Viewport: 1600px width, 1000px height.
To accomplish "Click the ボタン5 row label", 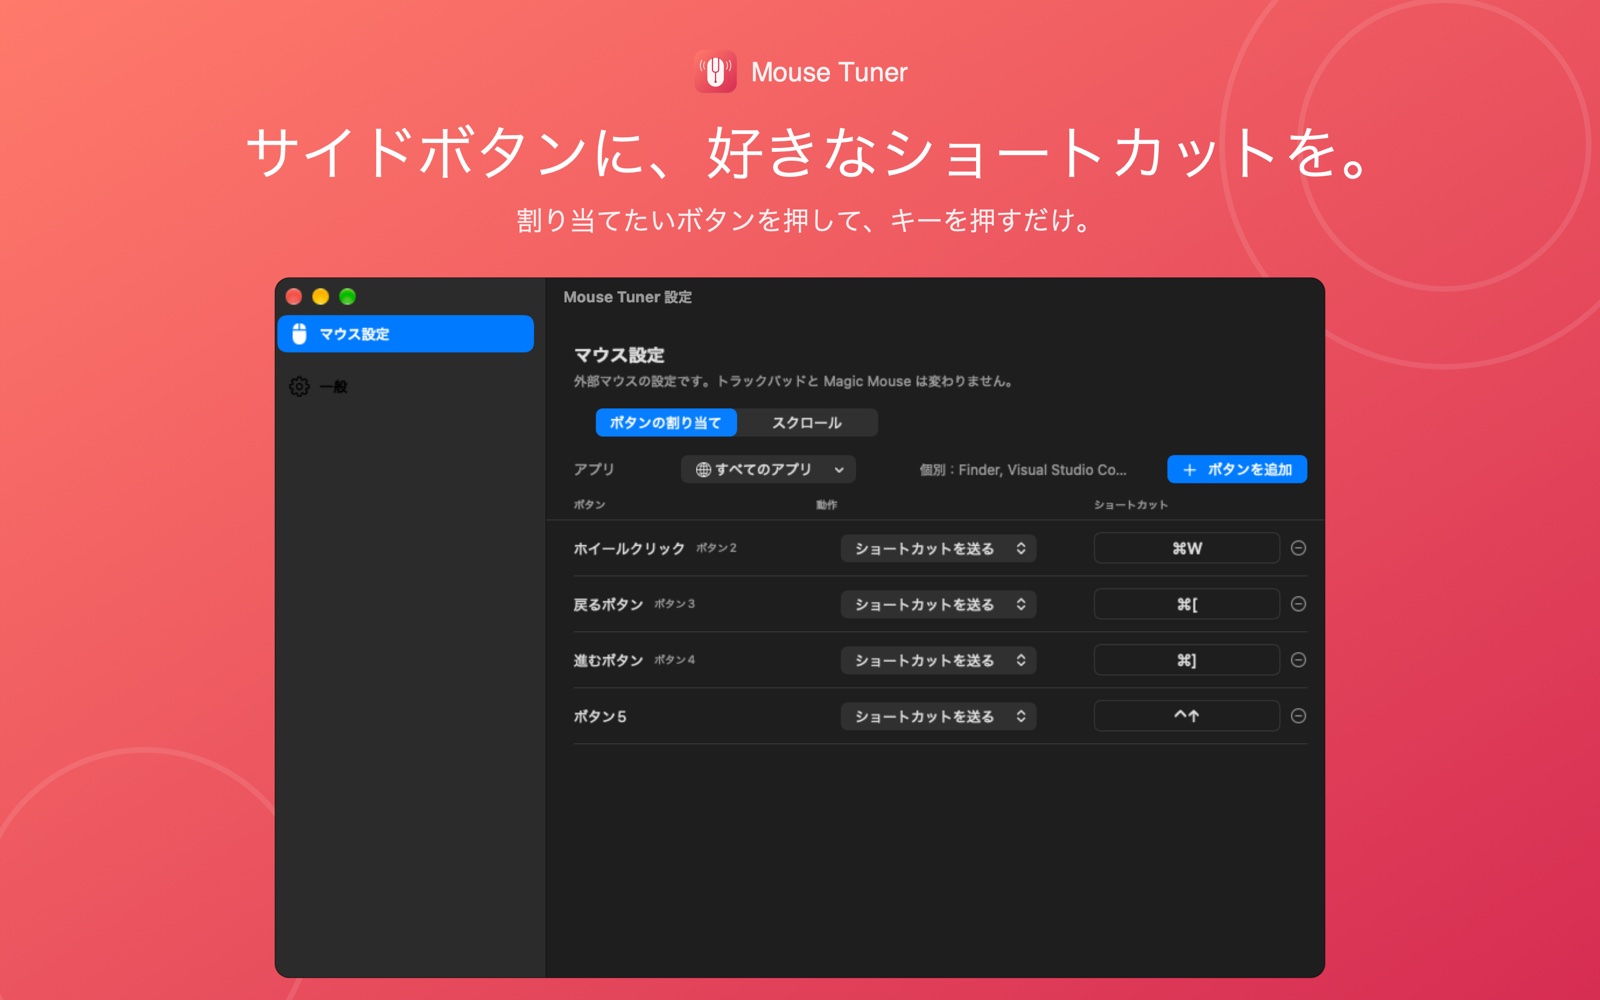I will point(600,716).
